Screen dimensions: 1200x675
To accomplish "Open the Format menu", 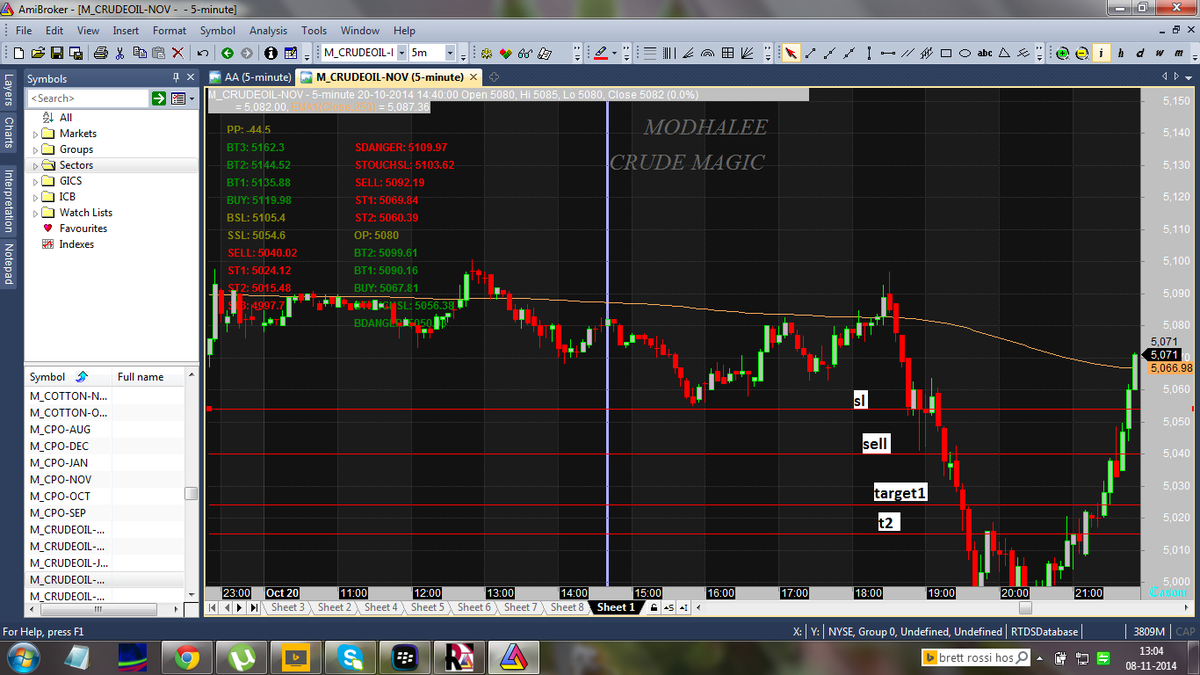I will (x=169, y=31).
